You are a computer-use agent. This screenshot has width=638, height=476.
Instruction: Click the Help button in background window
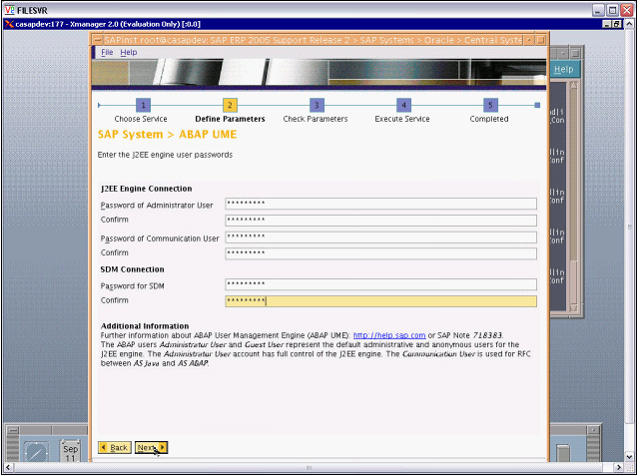[x=563, y=70]
